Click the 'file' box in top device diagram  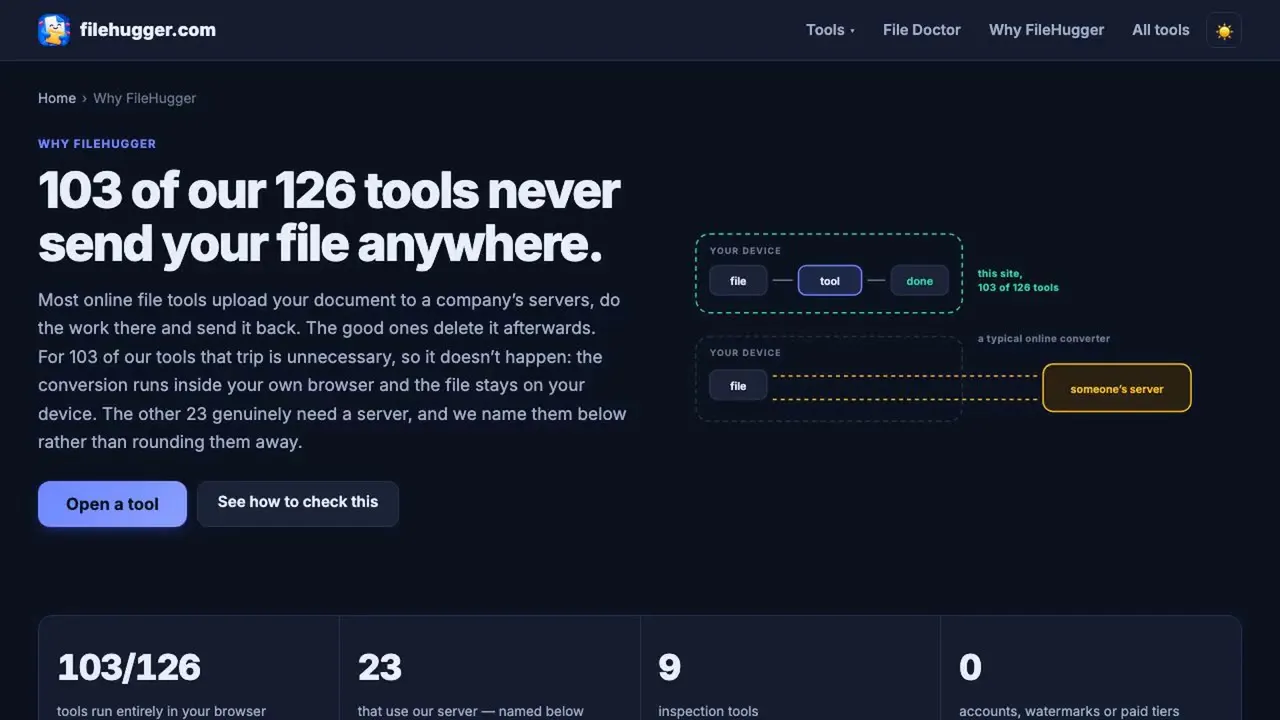pos(738,281)
